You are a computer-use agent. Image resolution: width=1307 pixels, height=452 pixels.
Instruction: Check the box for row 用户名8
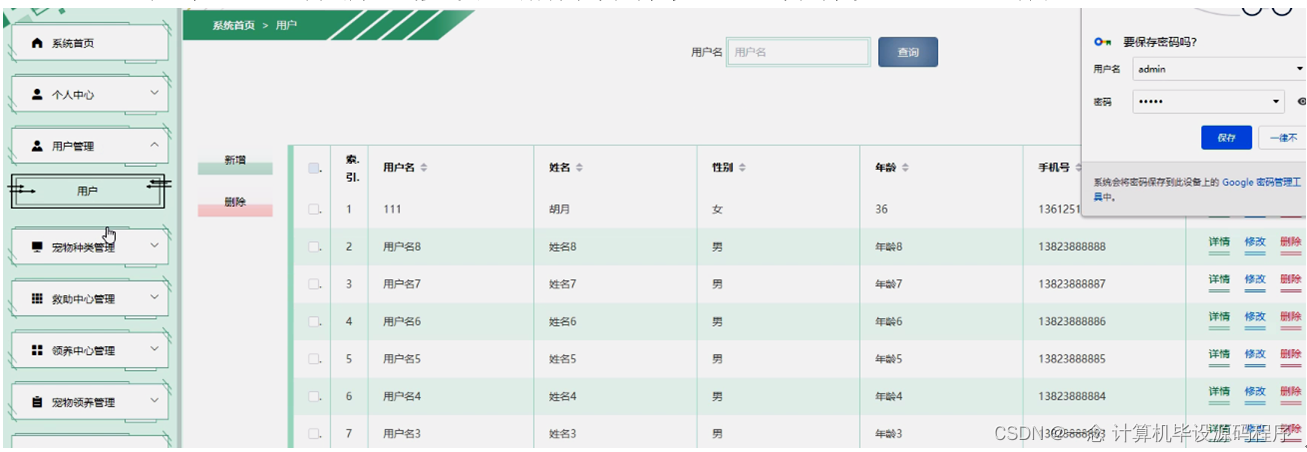313,247
